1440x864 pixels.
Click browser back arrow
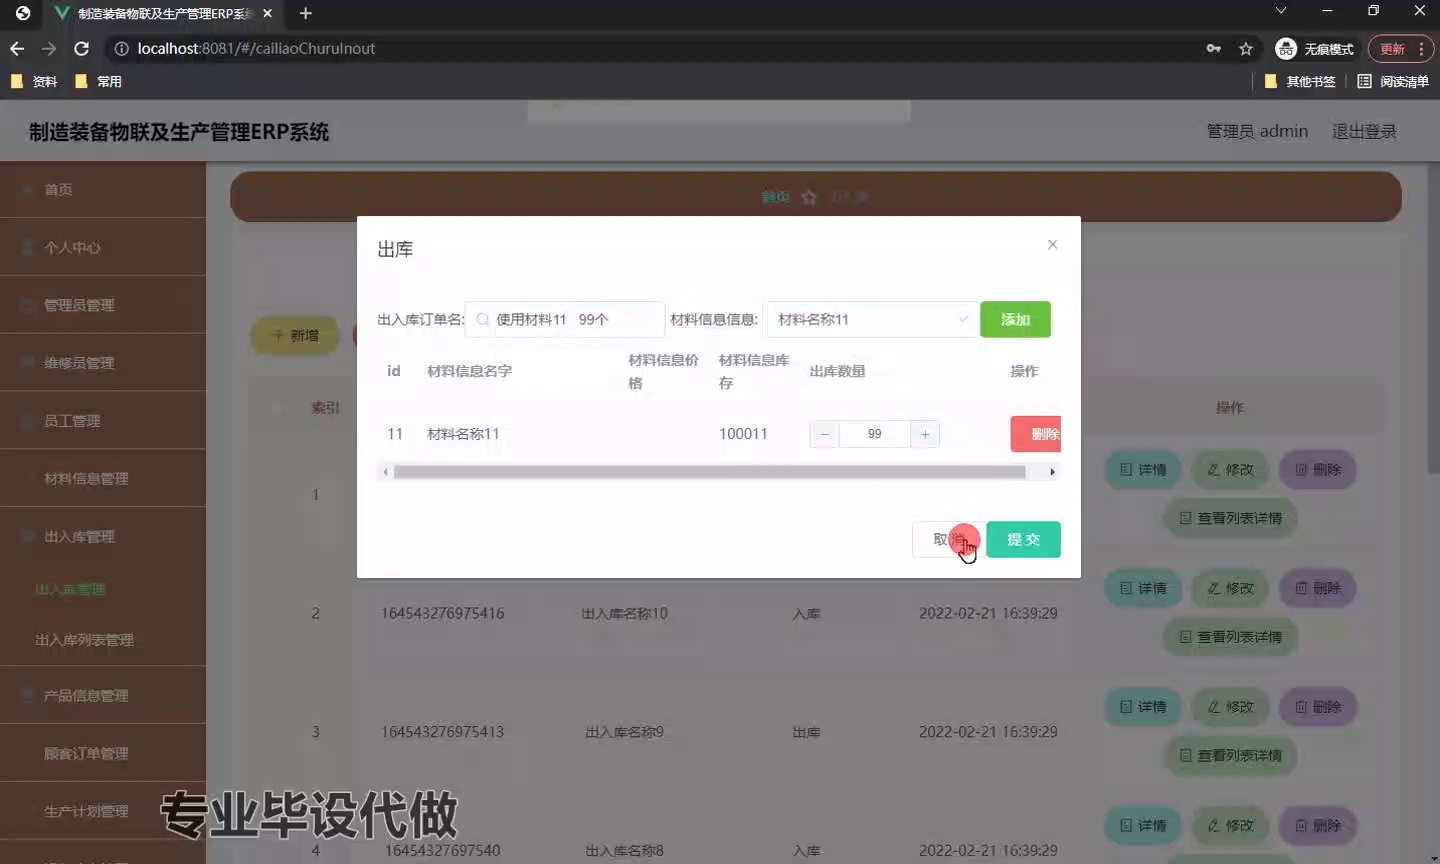[x=17, y=48]
